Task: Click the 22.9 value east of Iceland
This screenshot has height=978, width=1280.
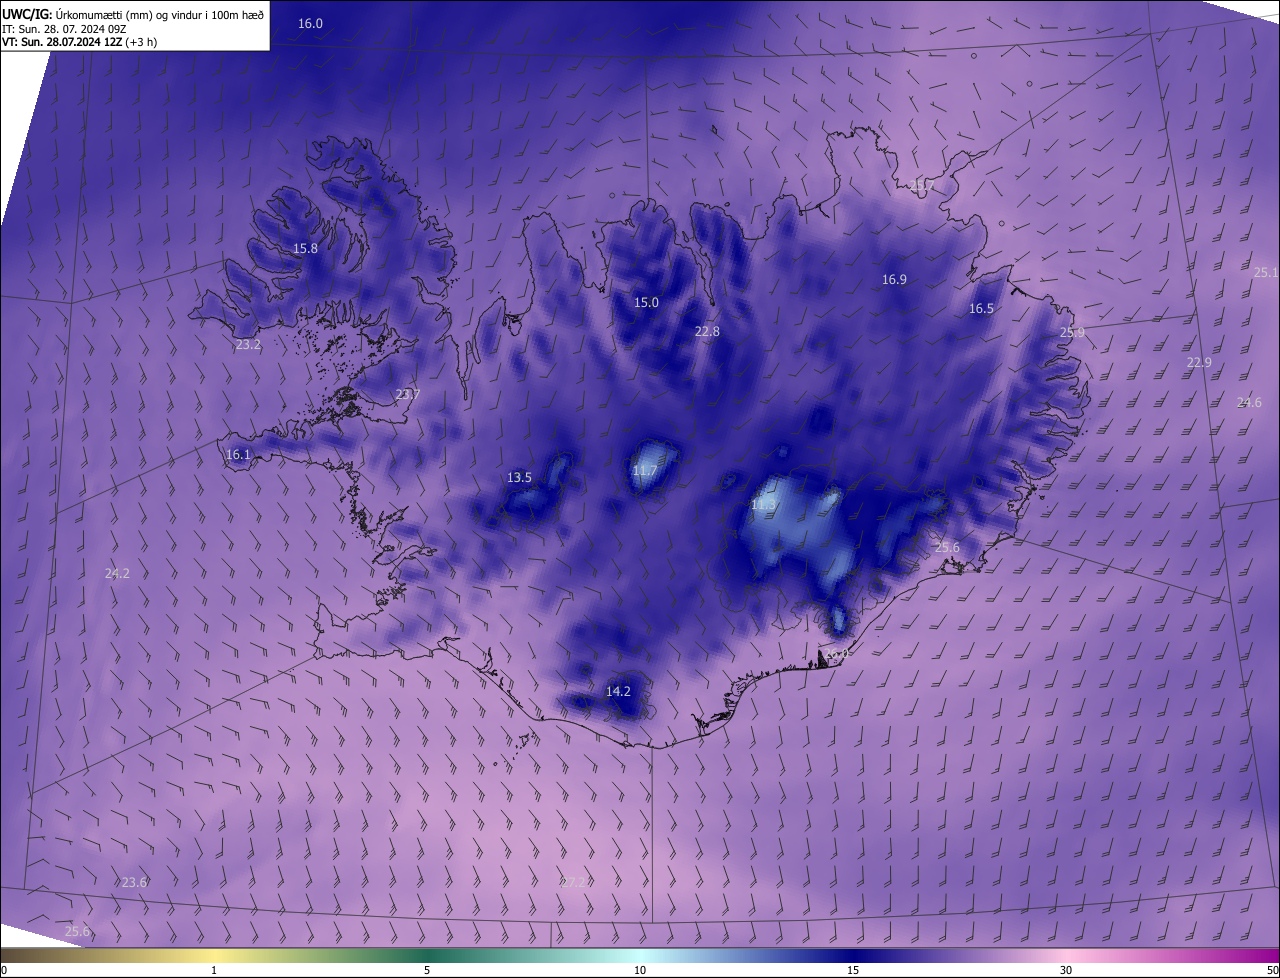Action: coord(1199,363)
